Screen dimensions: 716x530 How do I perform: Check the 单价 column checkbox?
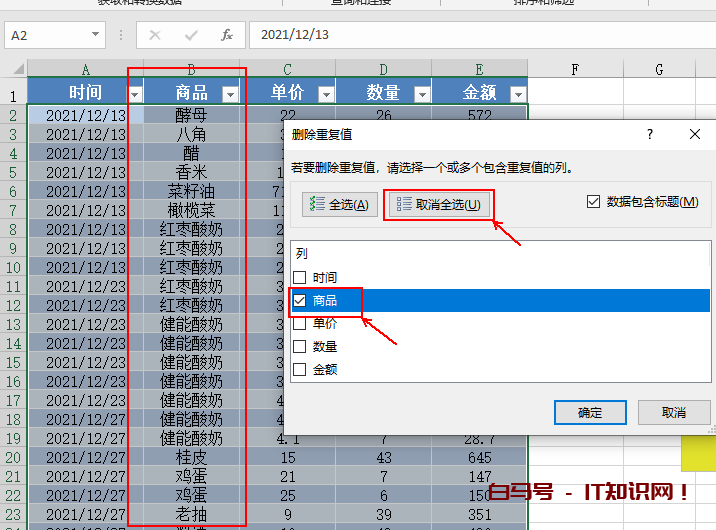300,324
